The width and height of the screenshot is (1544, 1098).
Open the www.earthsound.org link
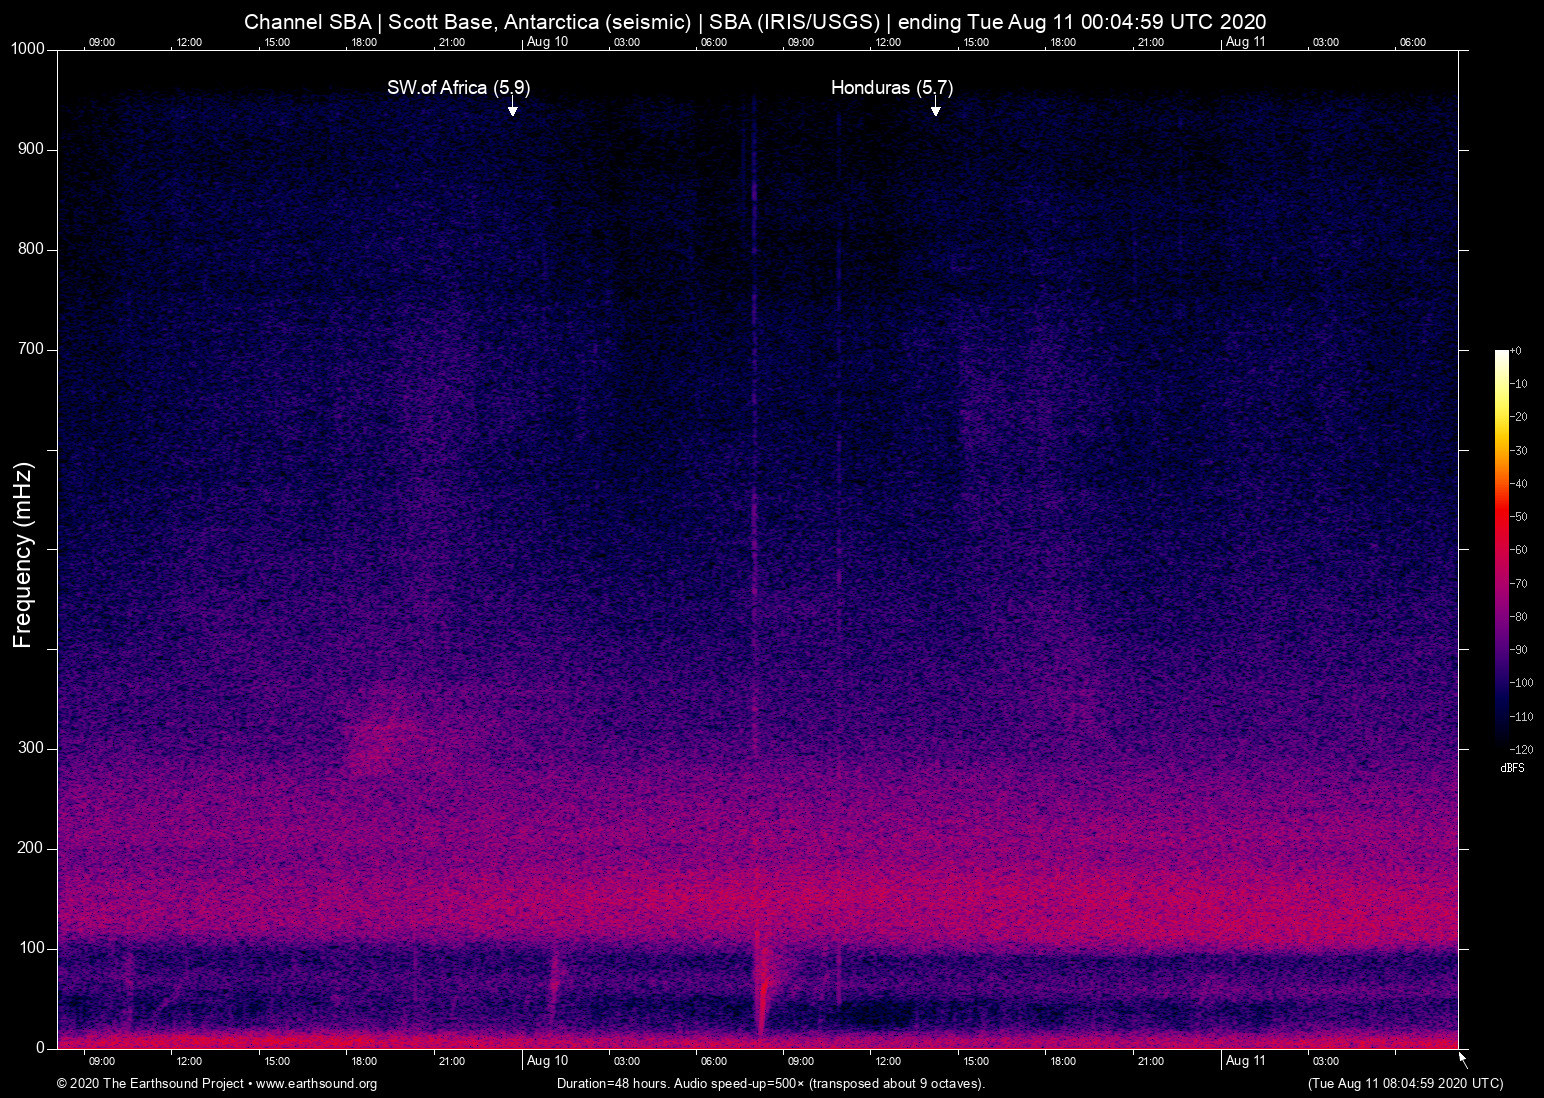[316, 1084]
